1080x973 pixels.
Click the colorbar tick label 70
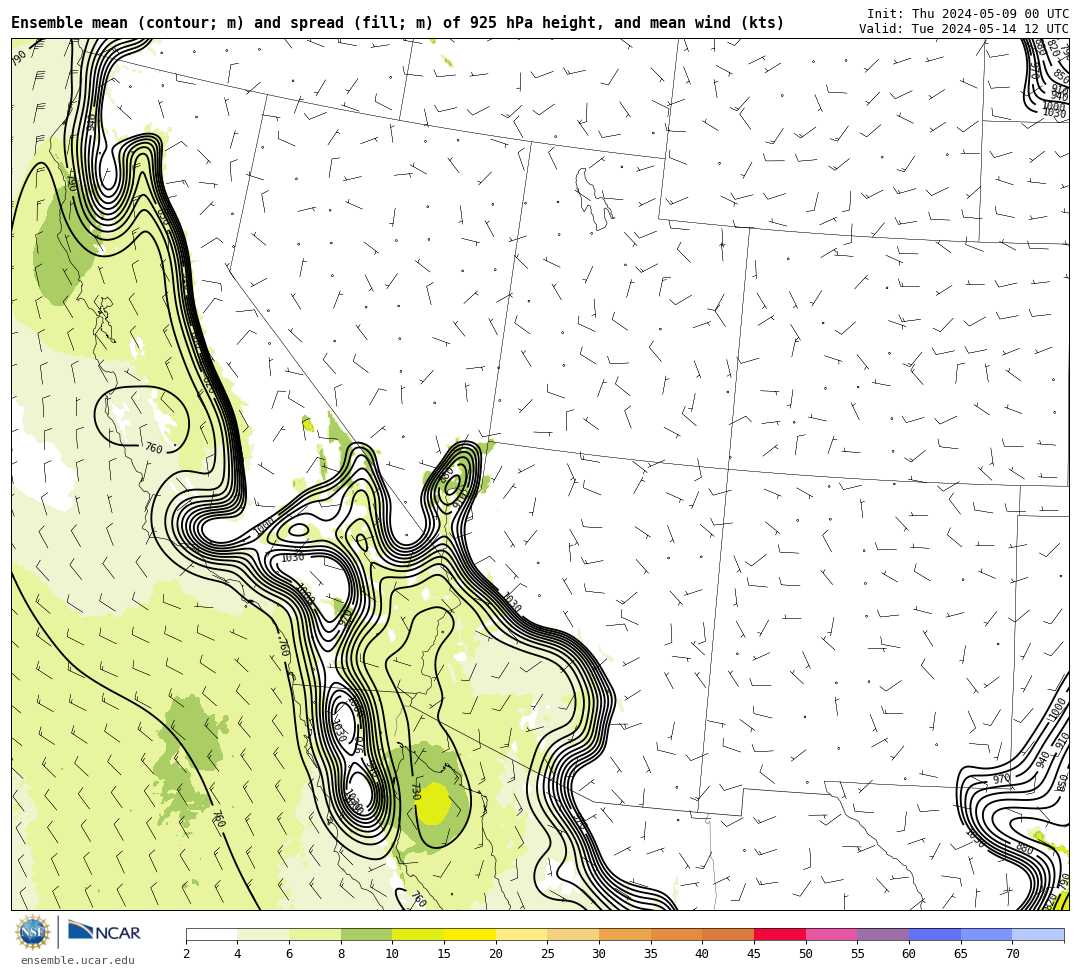(1012, 954)
